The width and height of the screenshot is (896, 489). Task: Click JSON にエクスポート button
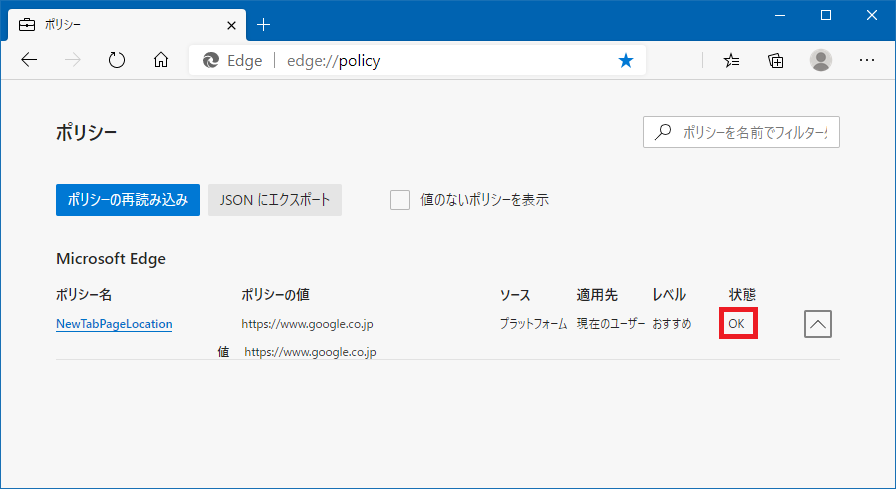(x=275, y=200)
